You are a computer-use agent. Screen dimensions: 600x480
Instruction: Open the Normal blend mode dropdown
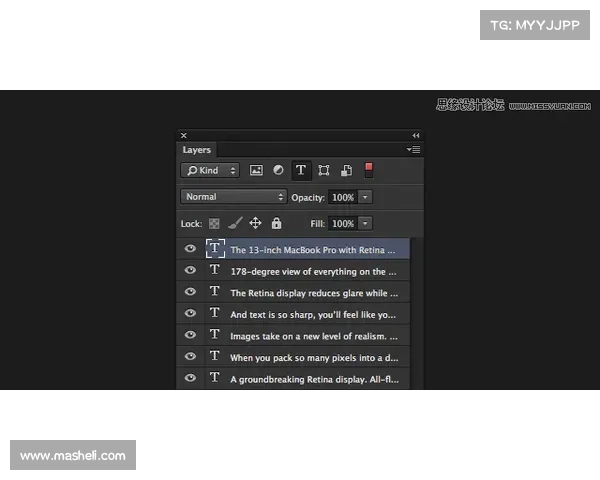tap(233, 197)
